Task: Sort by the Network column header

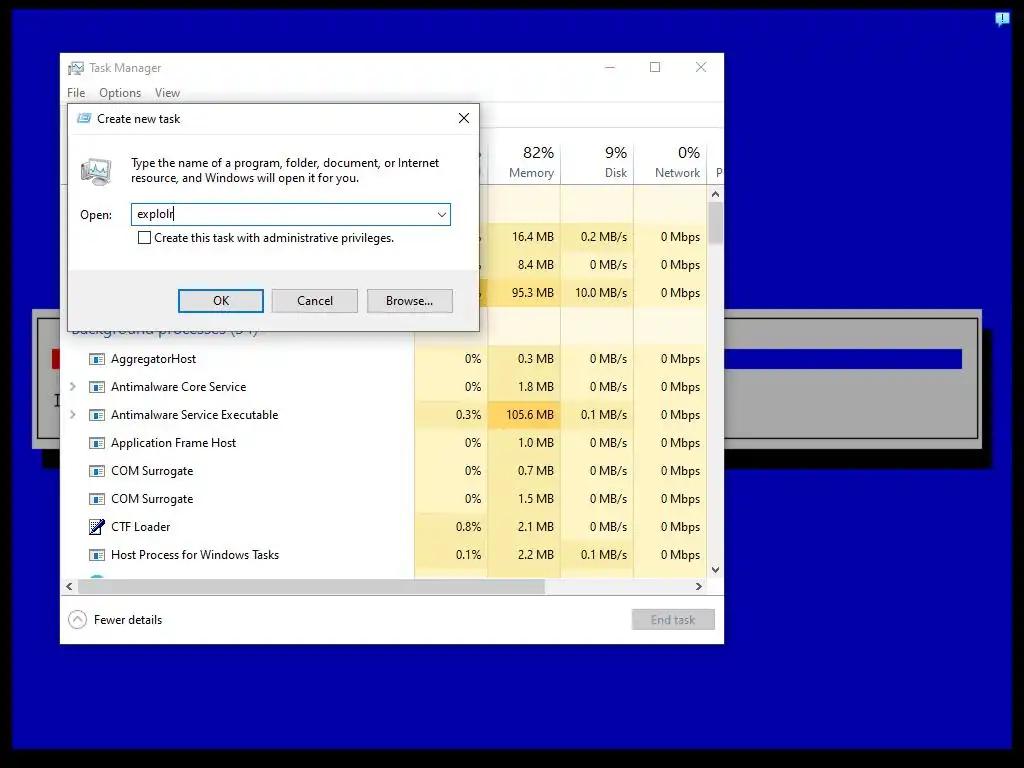Action: (671, 162)
